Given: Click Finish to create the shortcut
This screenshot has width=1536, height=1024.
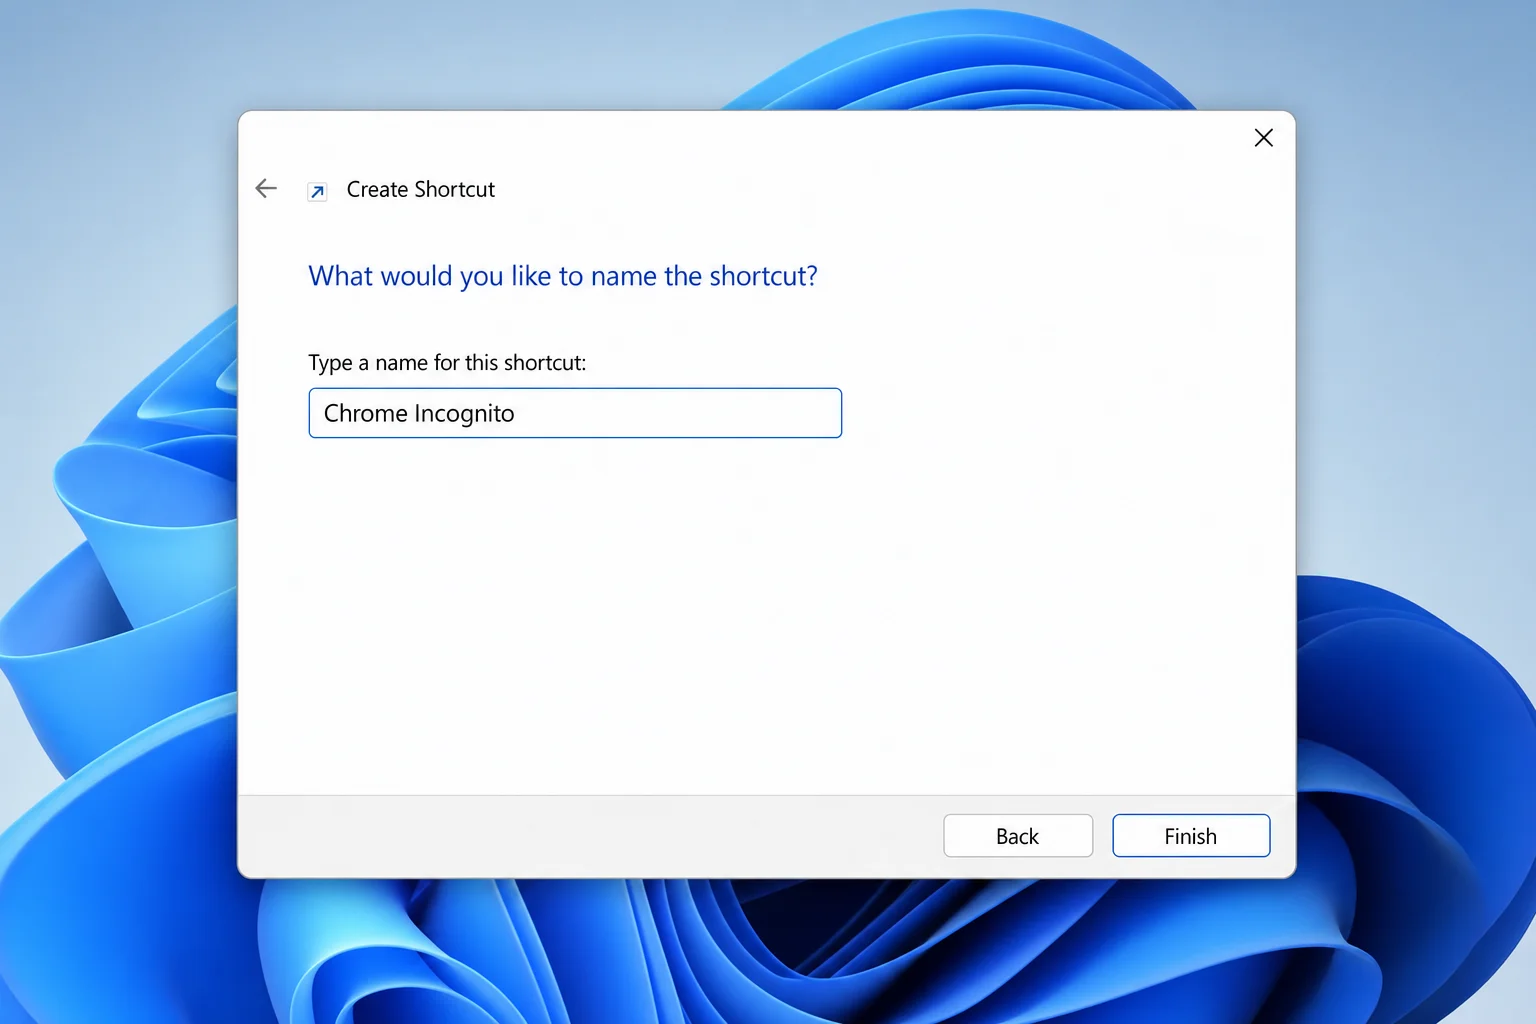Looking at the screenshot, I should (1191, 836).
